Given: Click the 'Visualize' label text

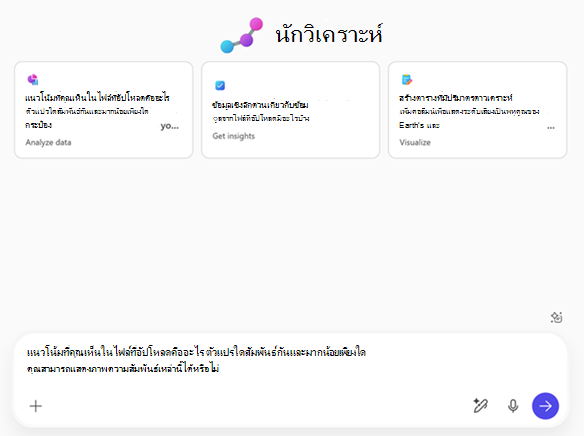Looking at the screenshot, I should 415,142.
